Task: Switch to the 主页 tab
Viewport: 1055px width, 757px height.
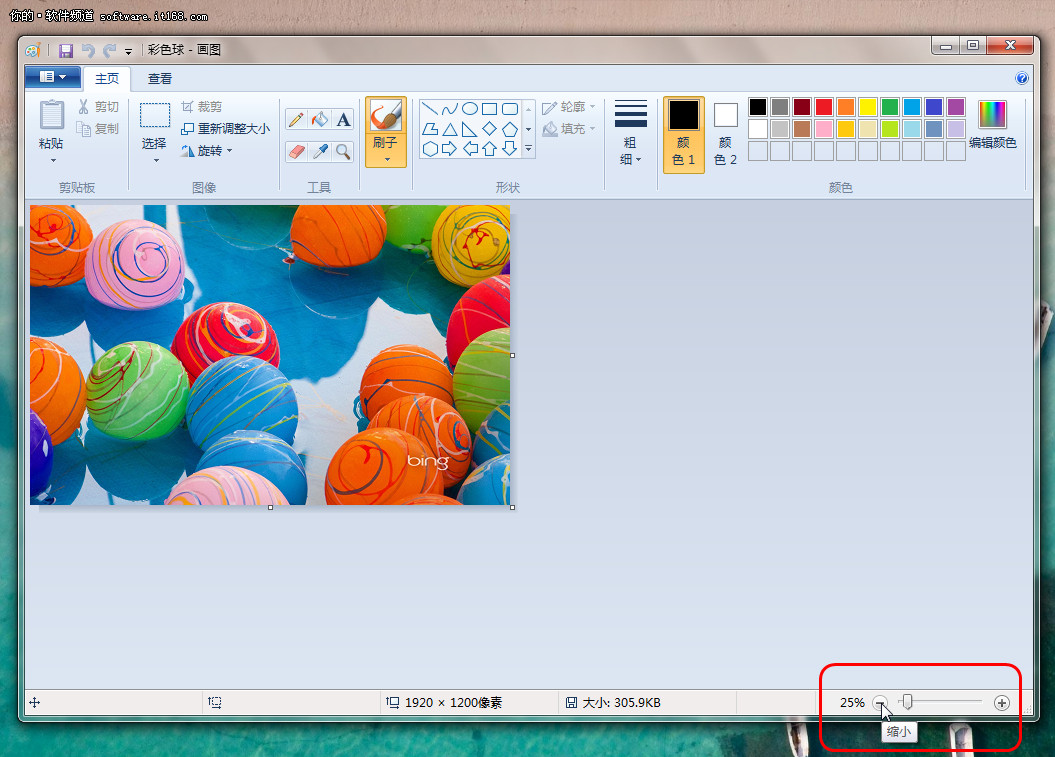Action: [x=107, y=79]
